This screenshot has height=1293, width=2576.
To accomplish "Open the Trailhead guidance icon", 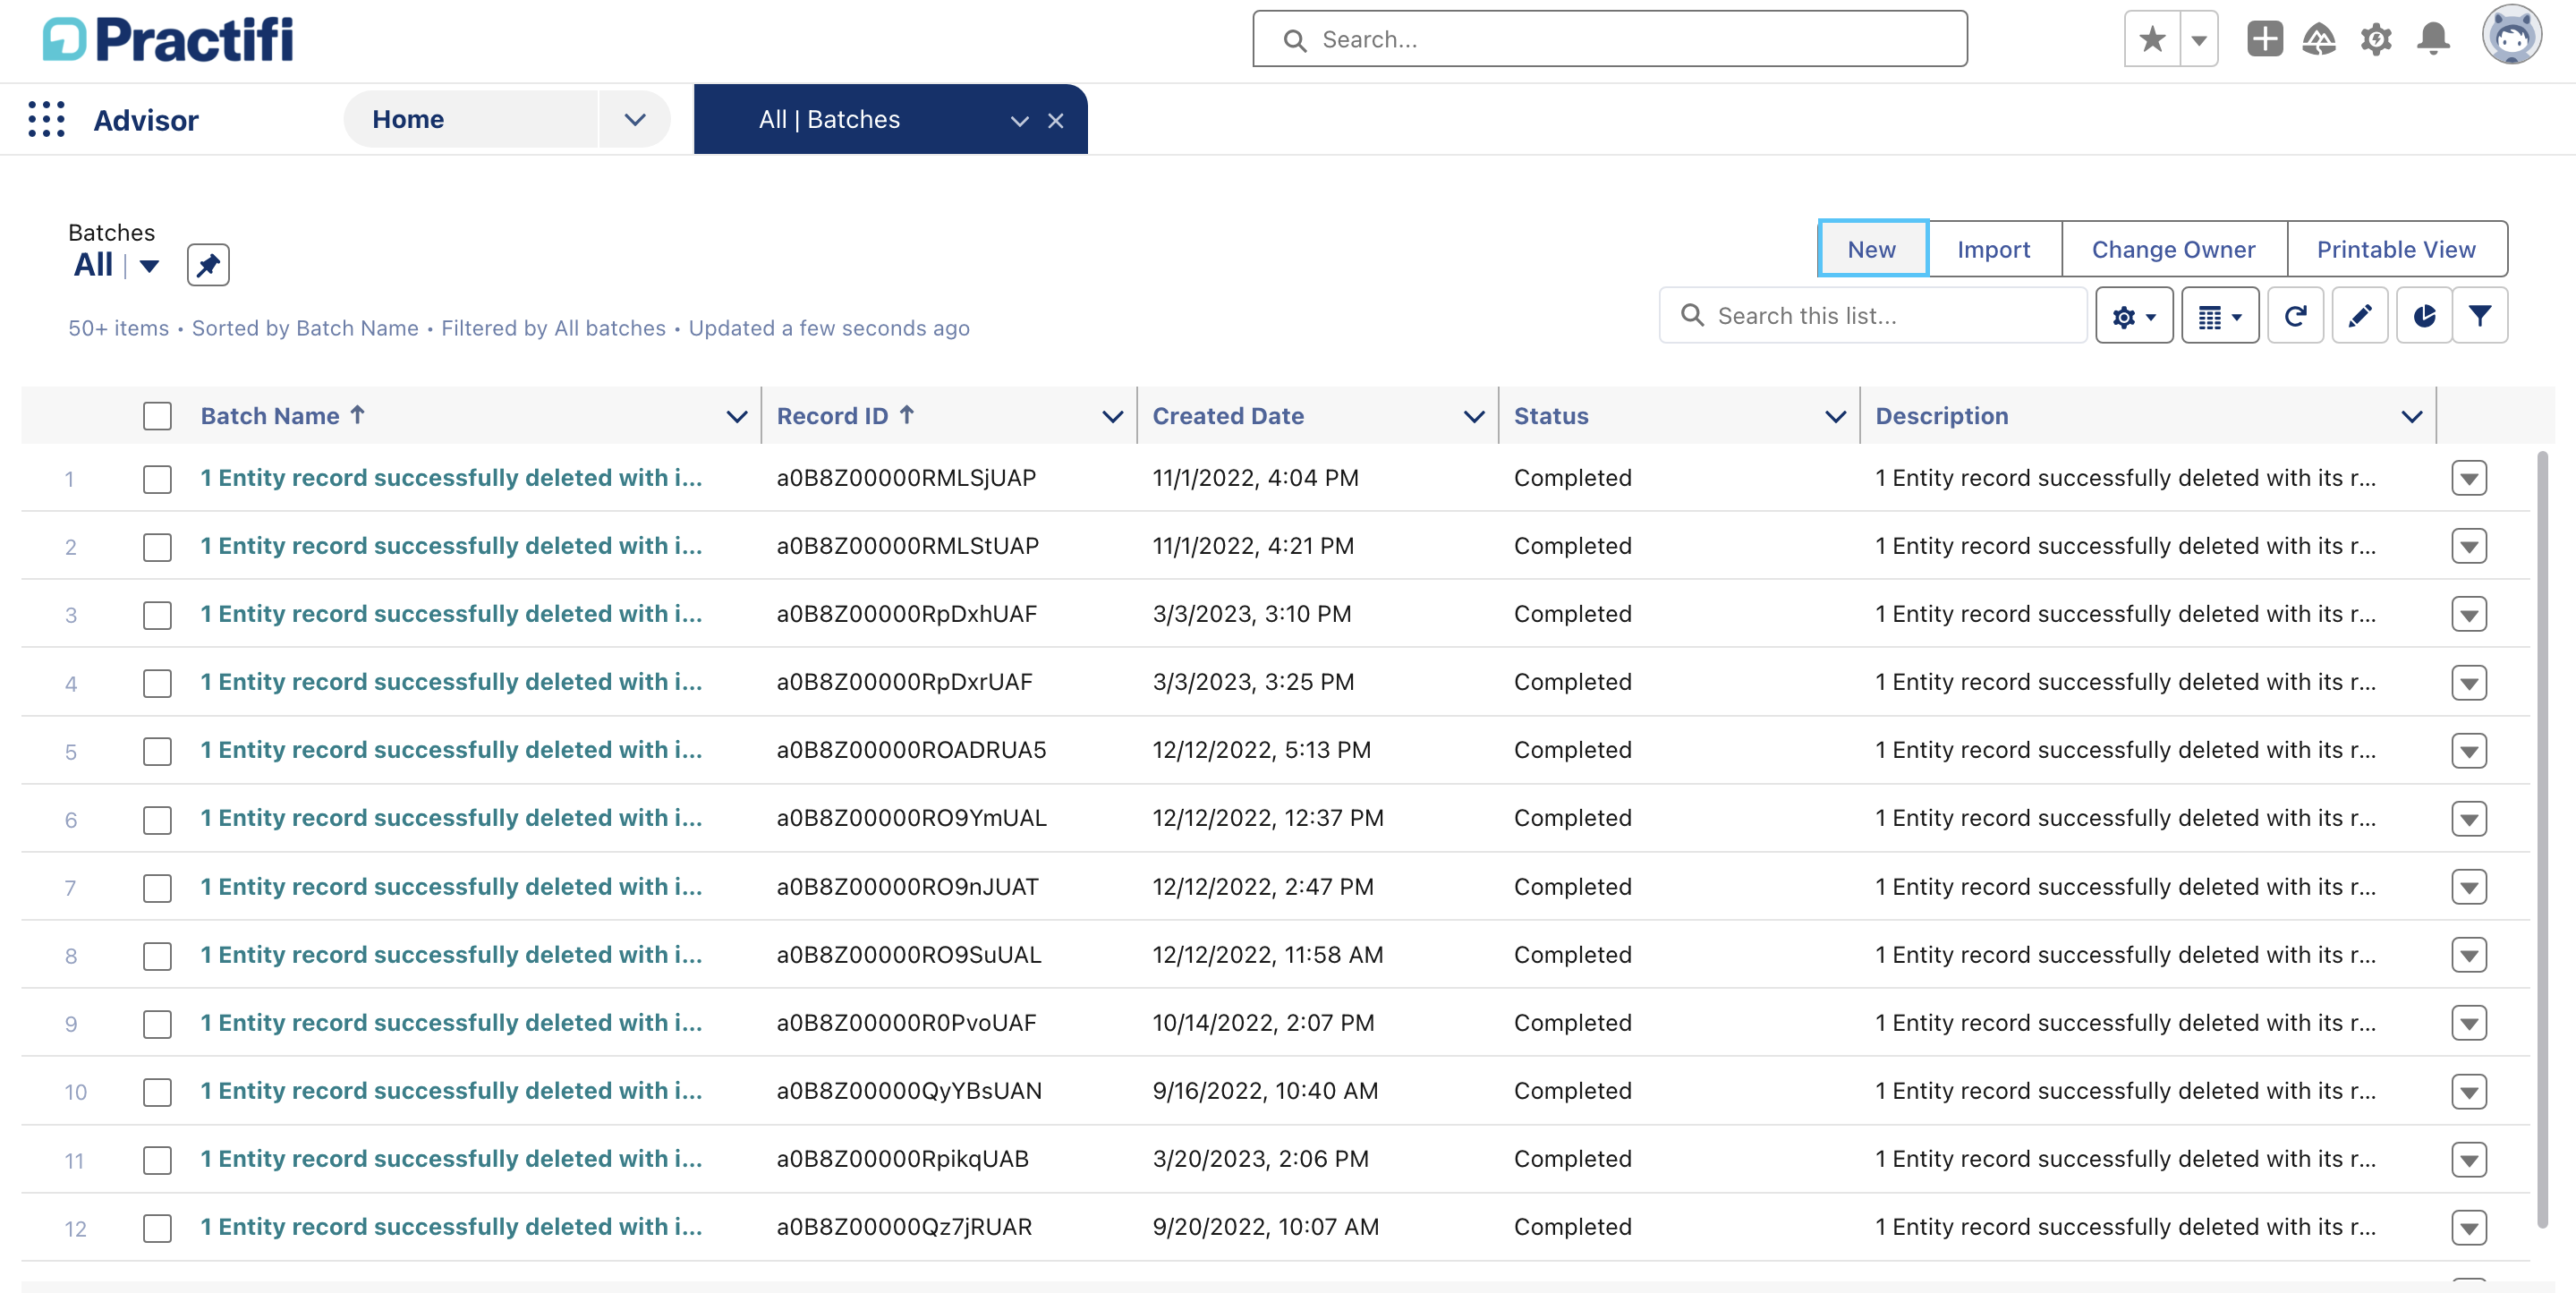I will pos(2319,39).
